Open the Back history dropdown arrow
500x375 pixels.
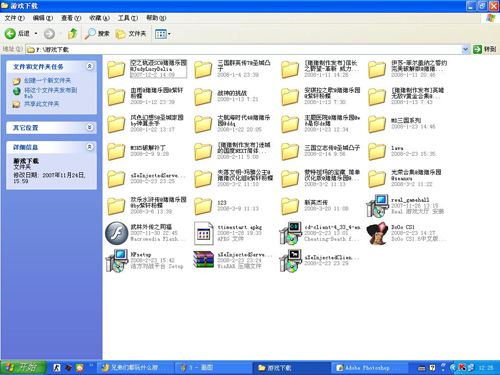coord(36,33)
